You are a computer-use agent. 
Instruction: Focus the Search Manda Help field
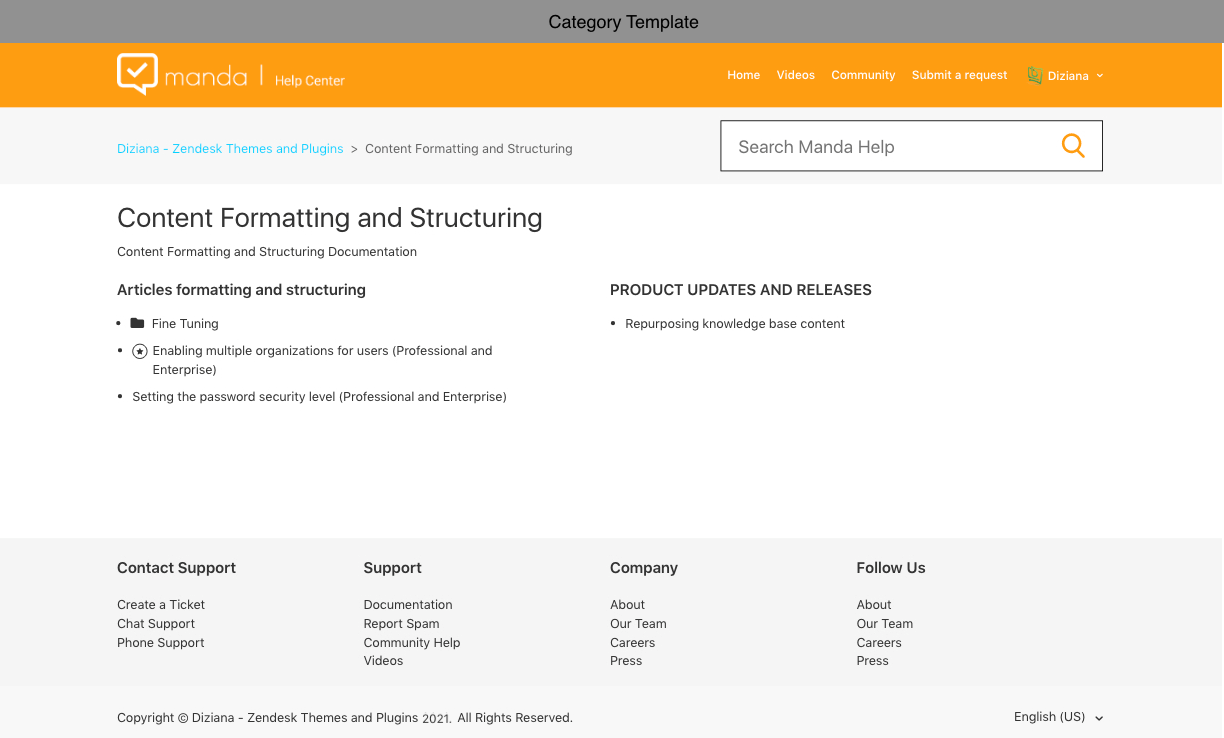(911, 146)
